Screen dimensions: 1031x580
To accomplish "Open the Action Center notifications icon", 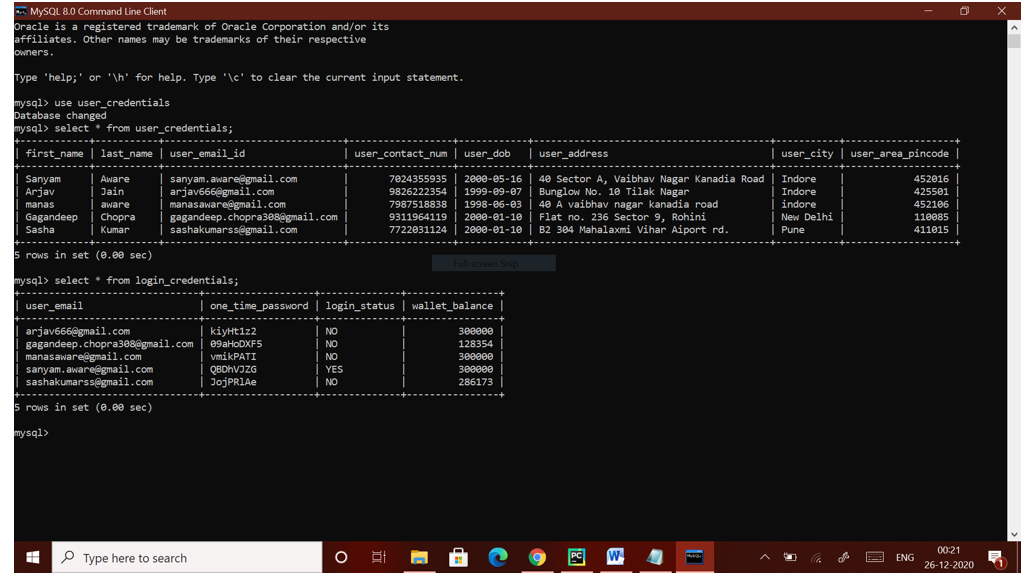I will [996, 558].
